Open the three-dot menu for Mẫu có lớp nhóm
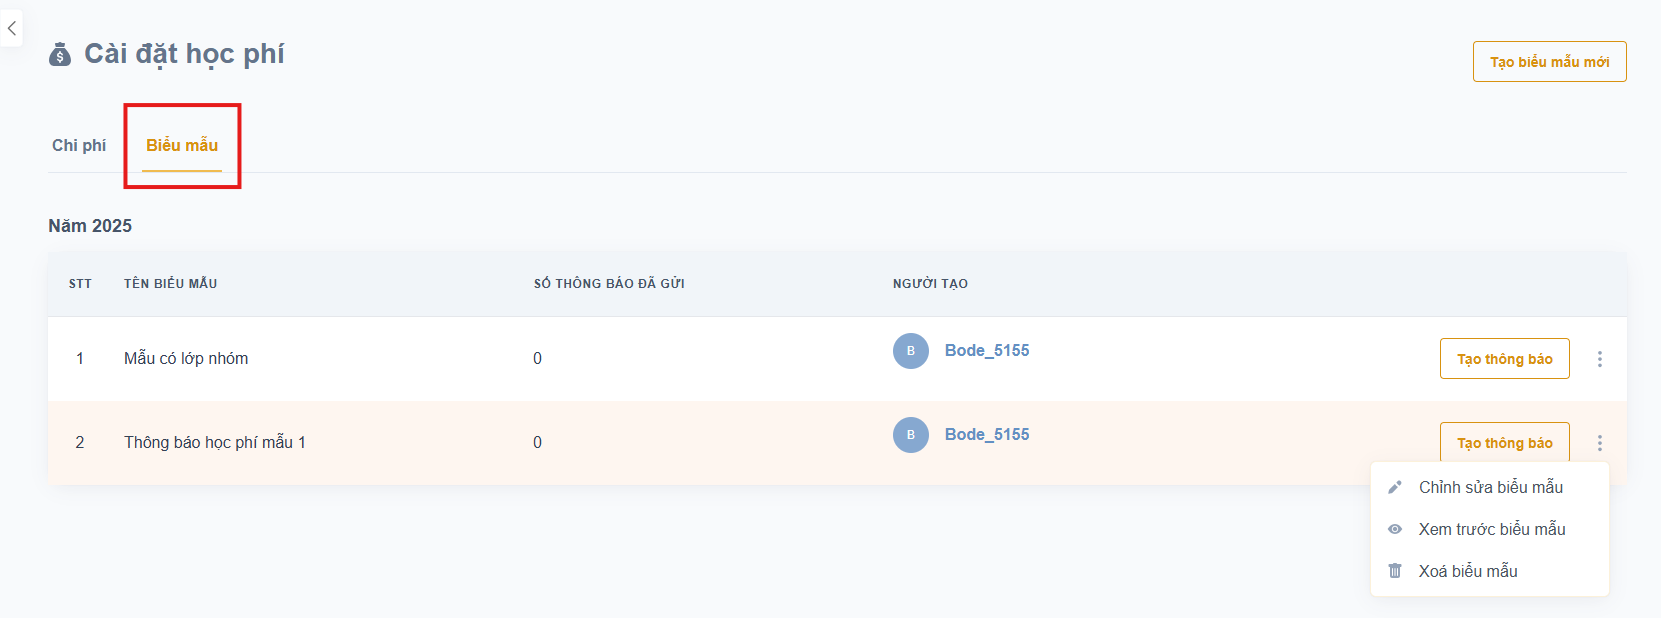Screen dimensions: 1661x618 point(1599,359)
